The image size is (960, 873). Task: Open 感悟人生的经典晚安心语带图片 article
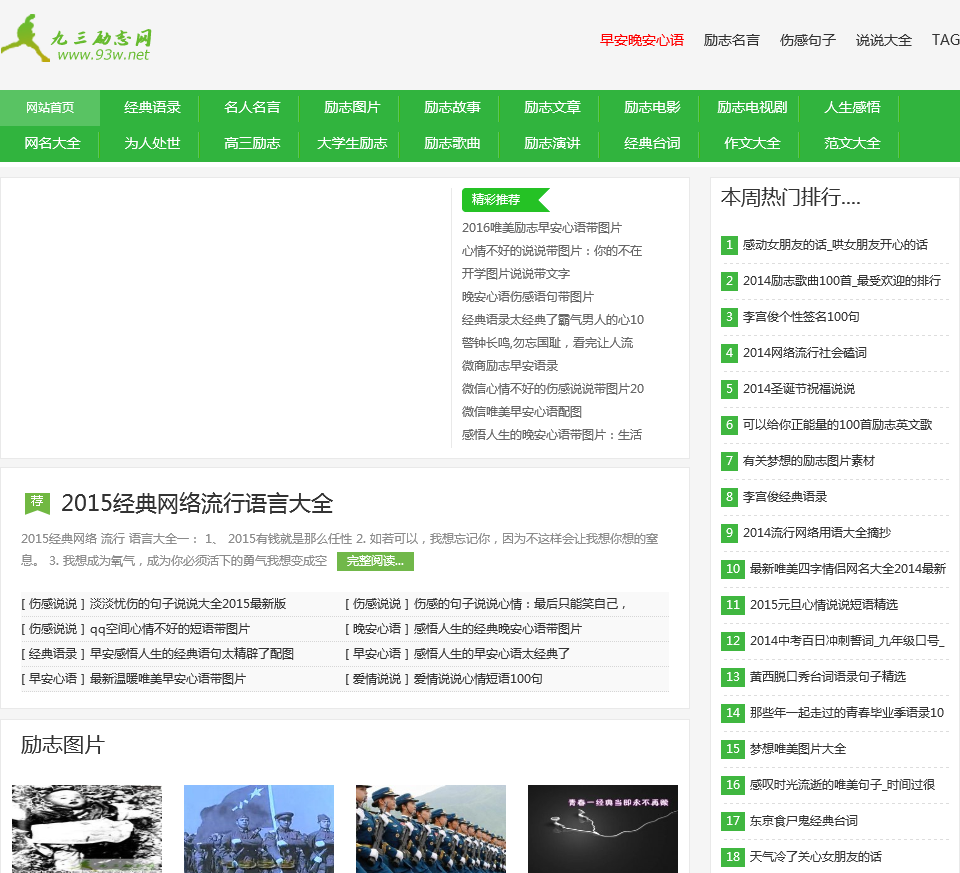(497, 629)
